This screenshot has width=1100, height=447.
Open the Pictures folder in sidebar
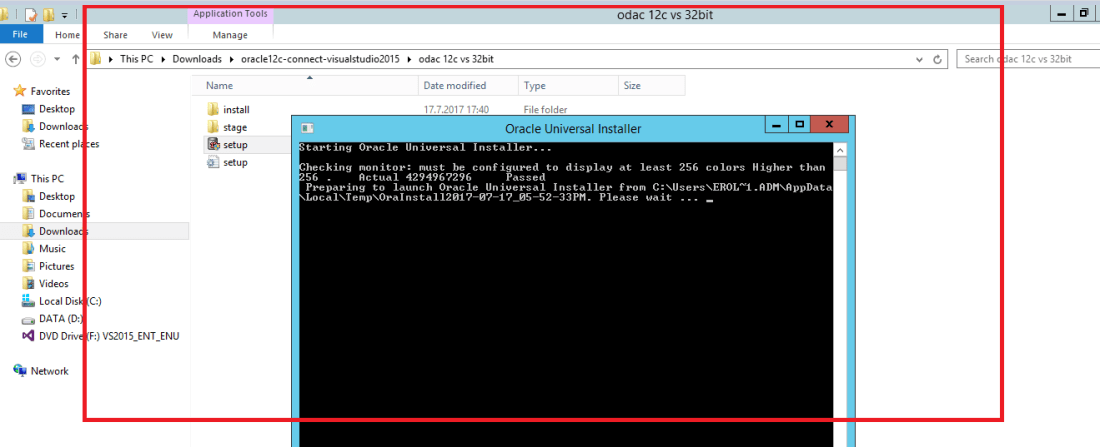point(56,266)
